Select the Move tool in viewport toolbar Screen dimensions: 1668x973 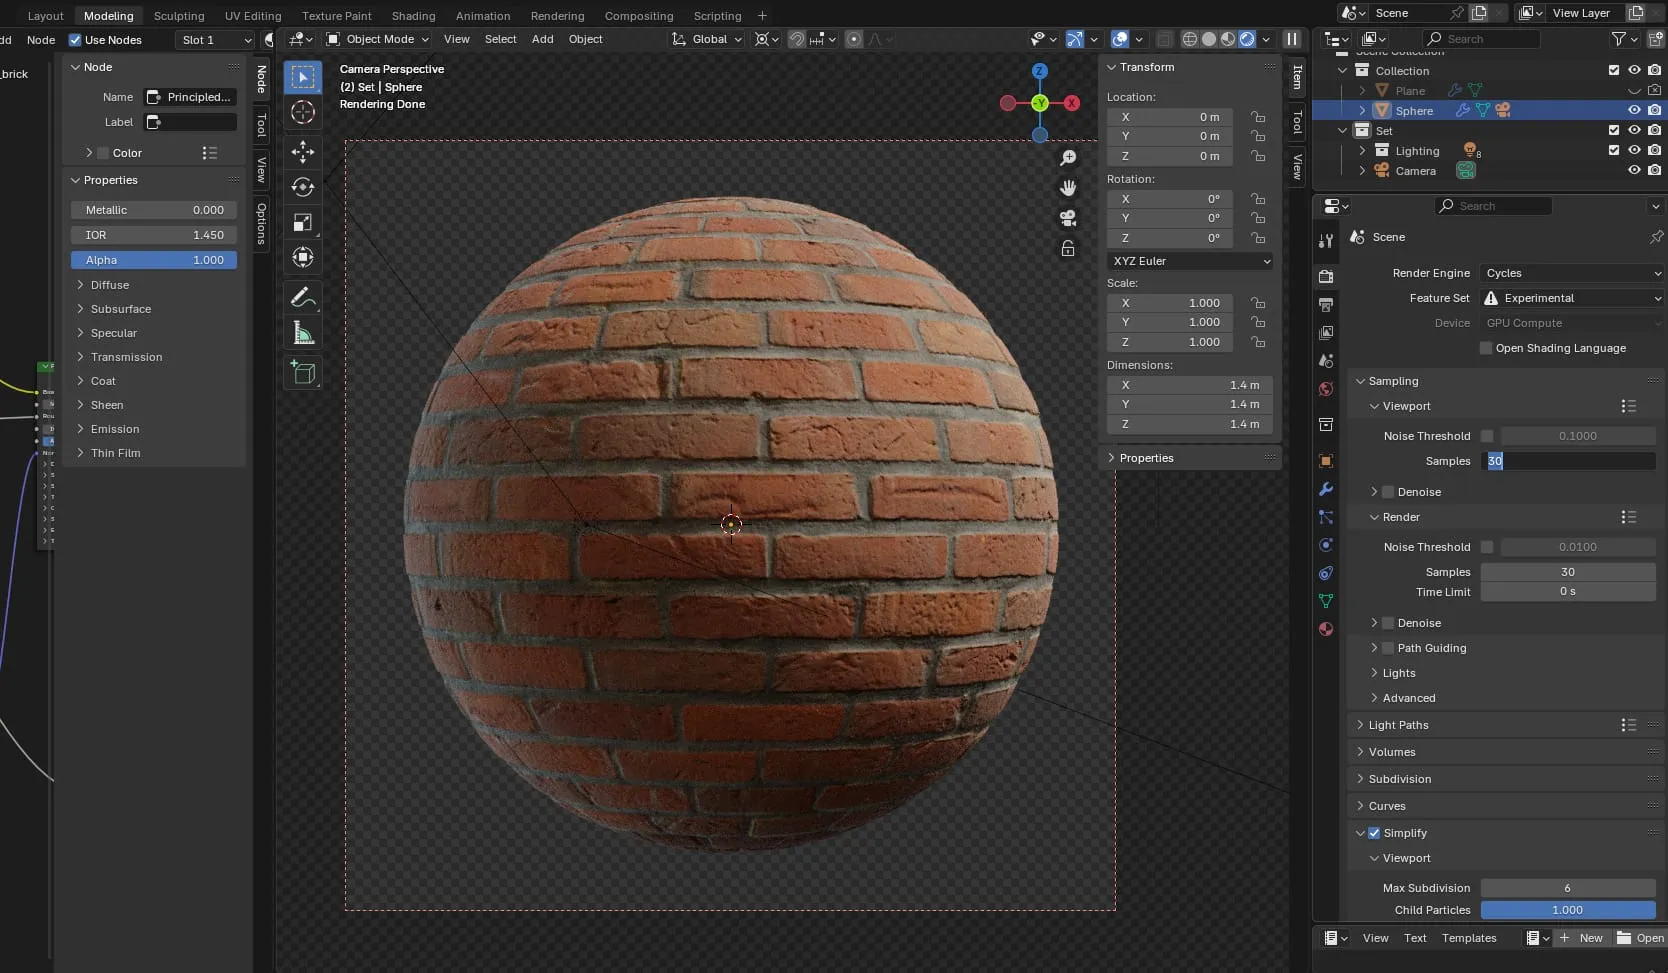[x=303, y=151]
